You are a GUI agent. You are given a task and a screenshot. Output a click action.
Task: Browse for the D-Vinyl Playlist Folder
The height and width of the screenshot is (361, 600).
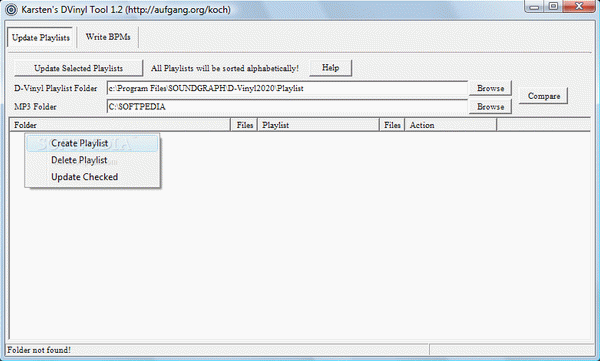pyautogui.click(x=491, y=88)
